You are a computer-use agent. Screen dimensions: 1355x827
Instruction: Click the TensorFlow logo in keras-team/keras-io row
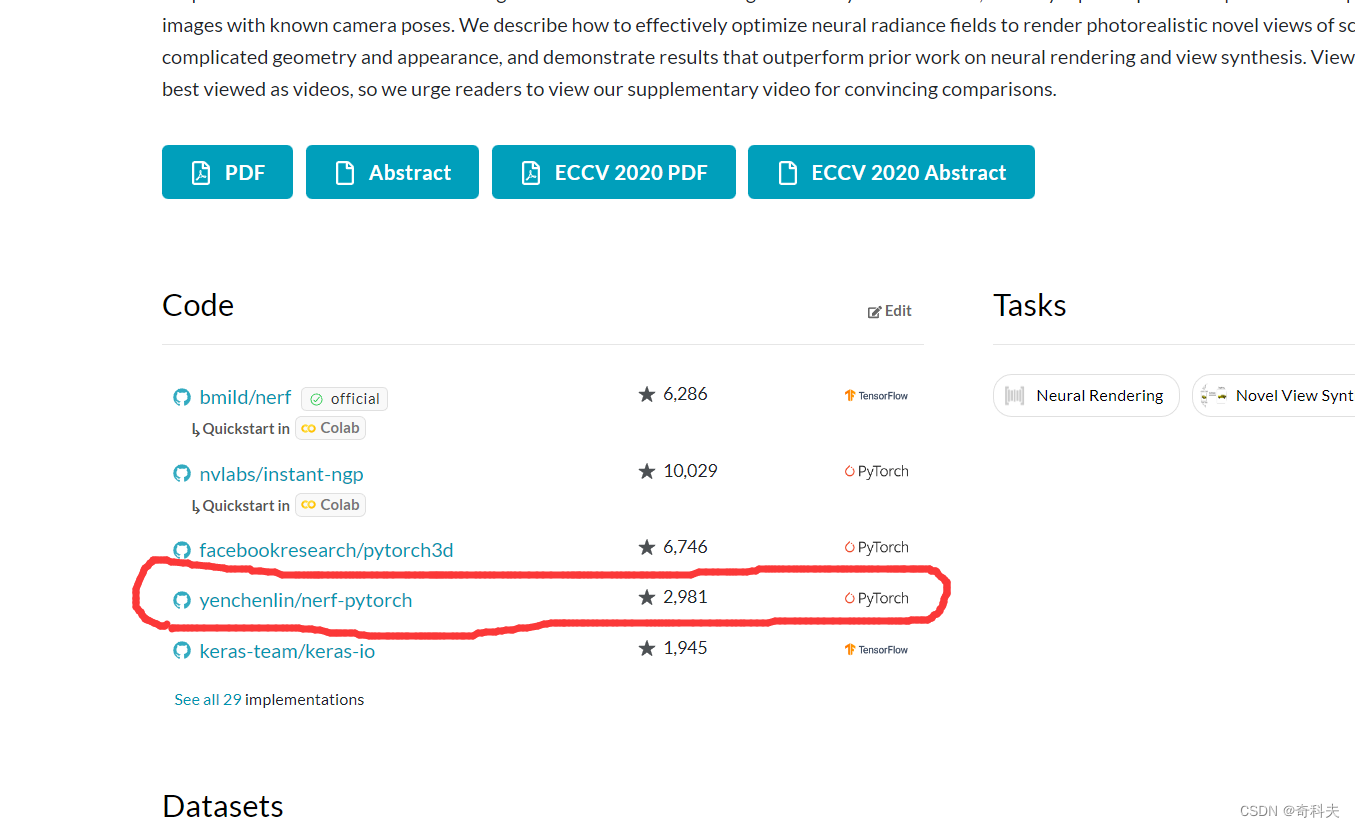pos(876,650)
